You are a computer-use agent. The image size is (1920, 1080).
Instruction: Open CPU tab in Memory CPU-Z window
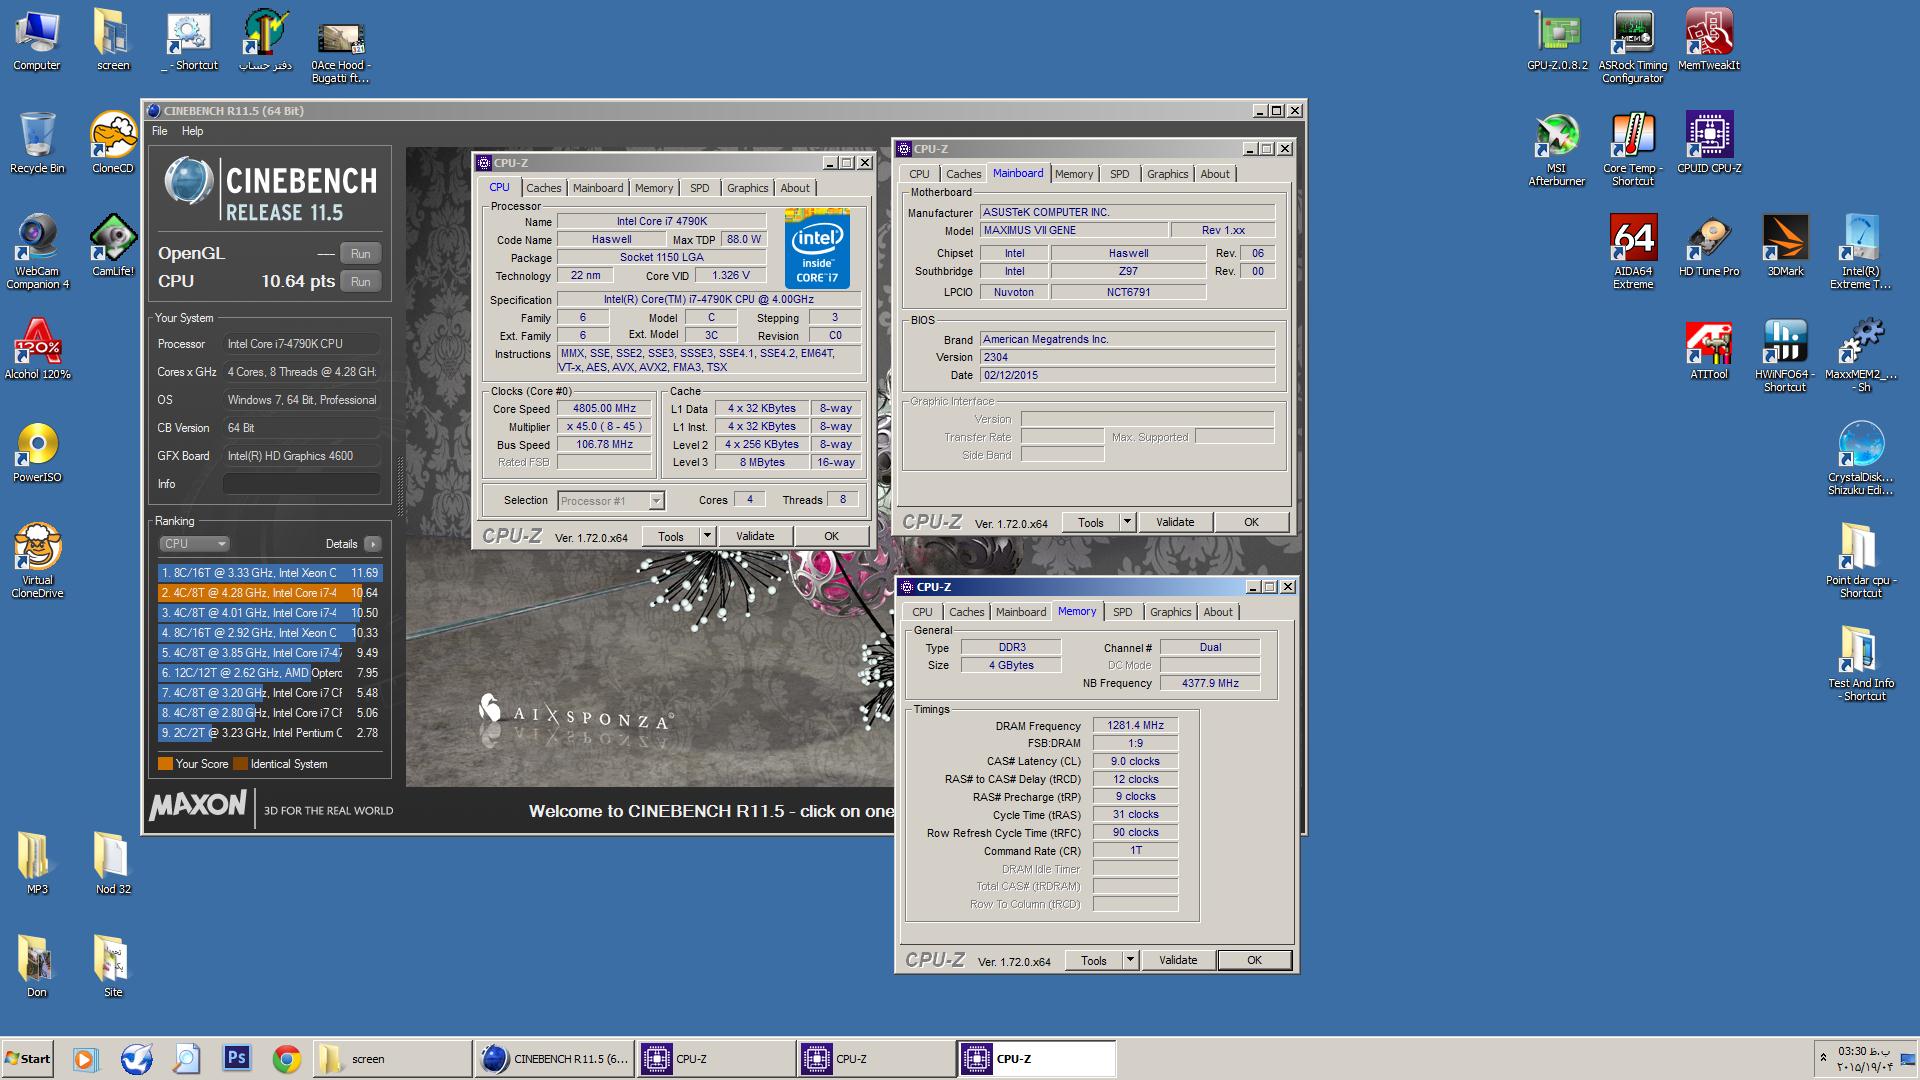[922, 612]
